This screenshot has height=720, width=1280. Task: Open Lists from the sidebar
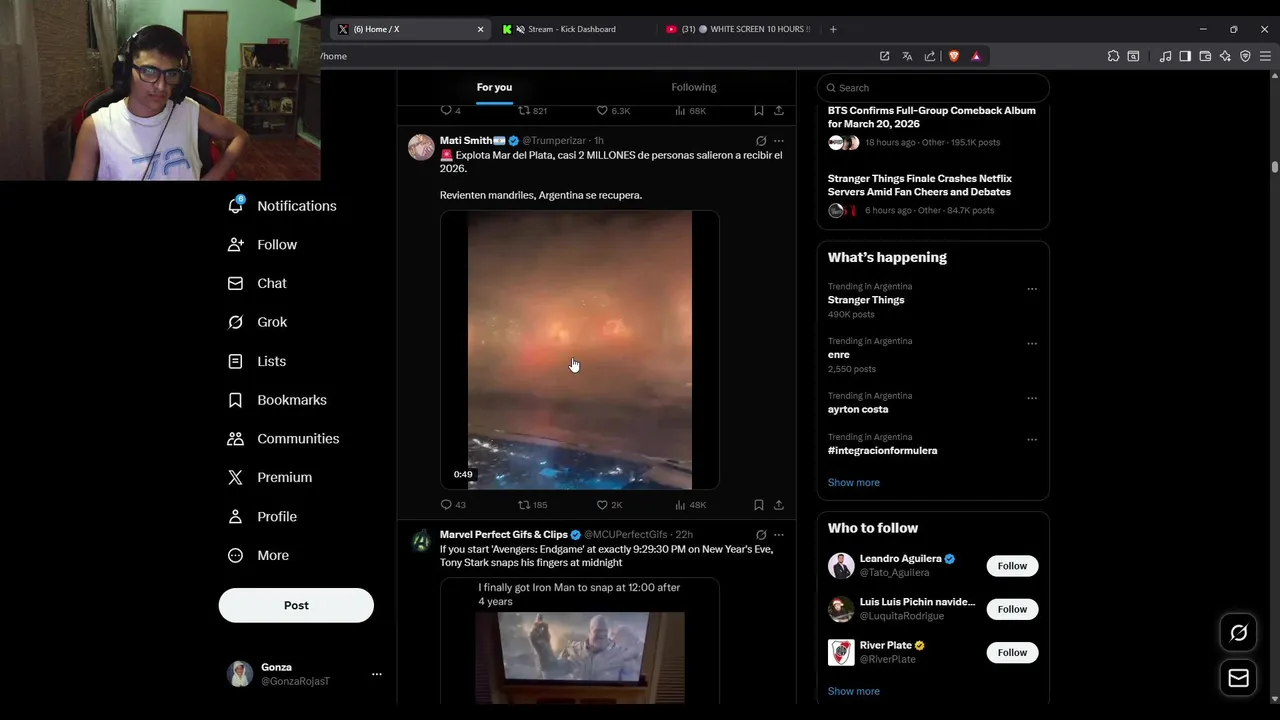[x=257, y=361]
